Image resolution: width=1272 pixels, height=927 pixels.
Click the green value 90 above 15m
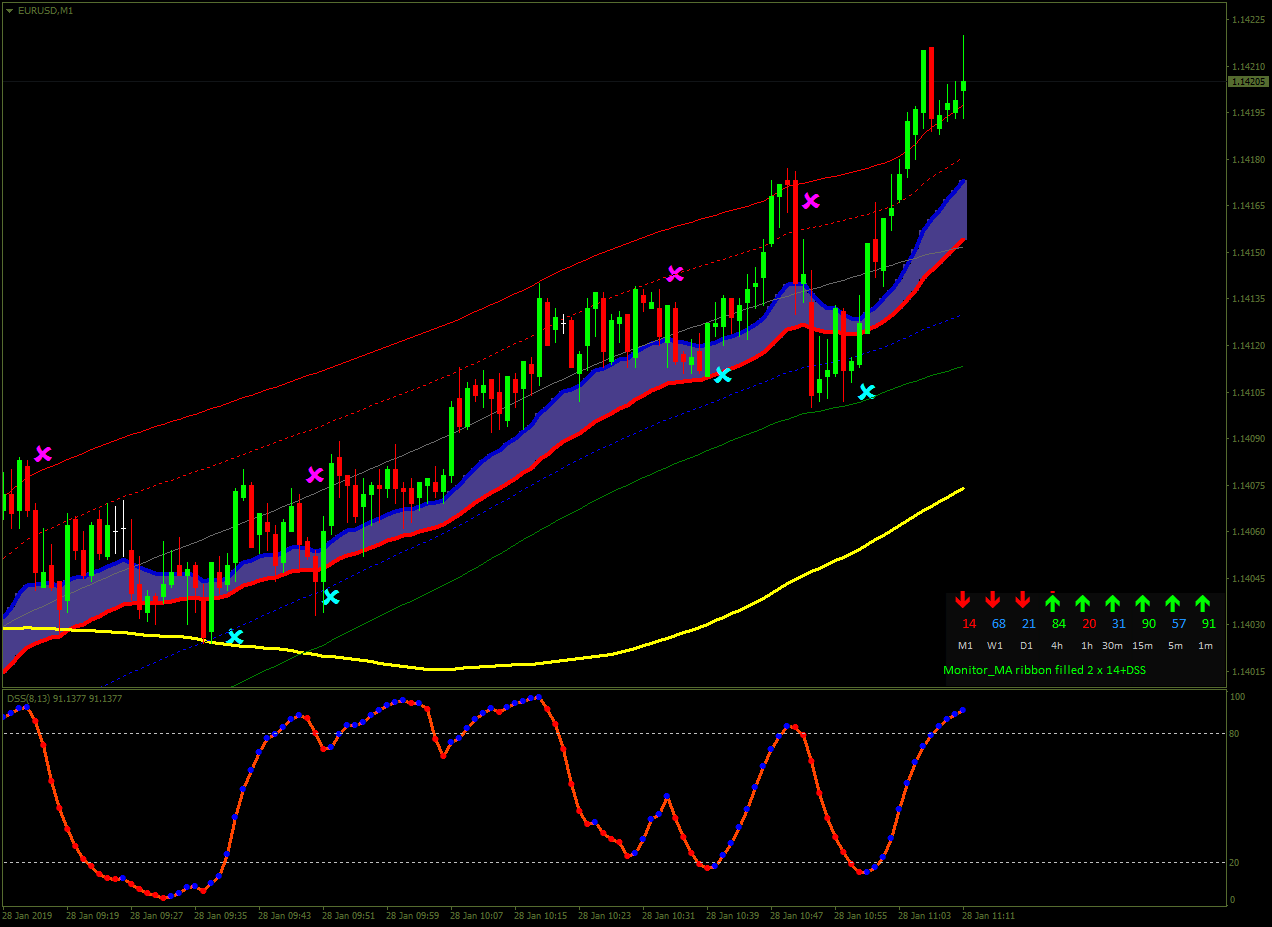click(x=1149, y=624)
